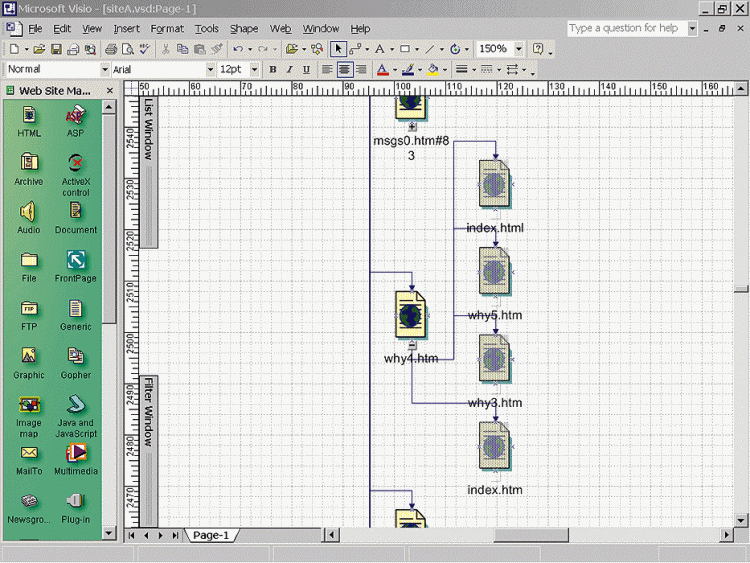Select the Plug-in stencil shape
Viewport: 750px width, 563px height.
76,508
